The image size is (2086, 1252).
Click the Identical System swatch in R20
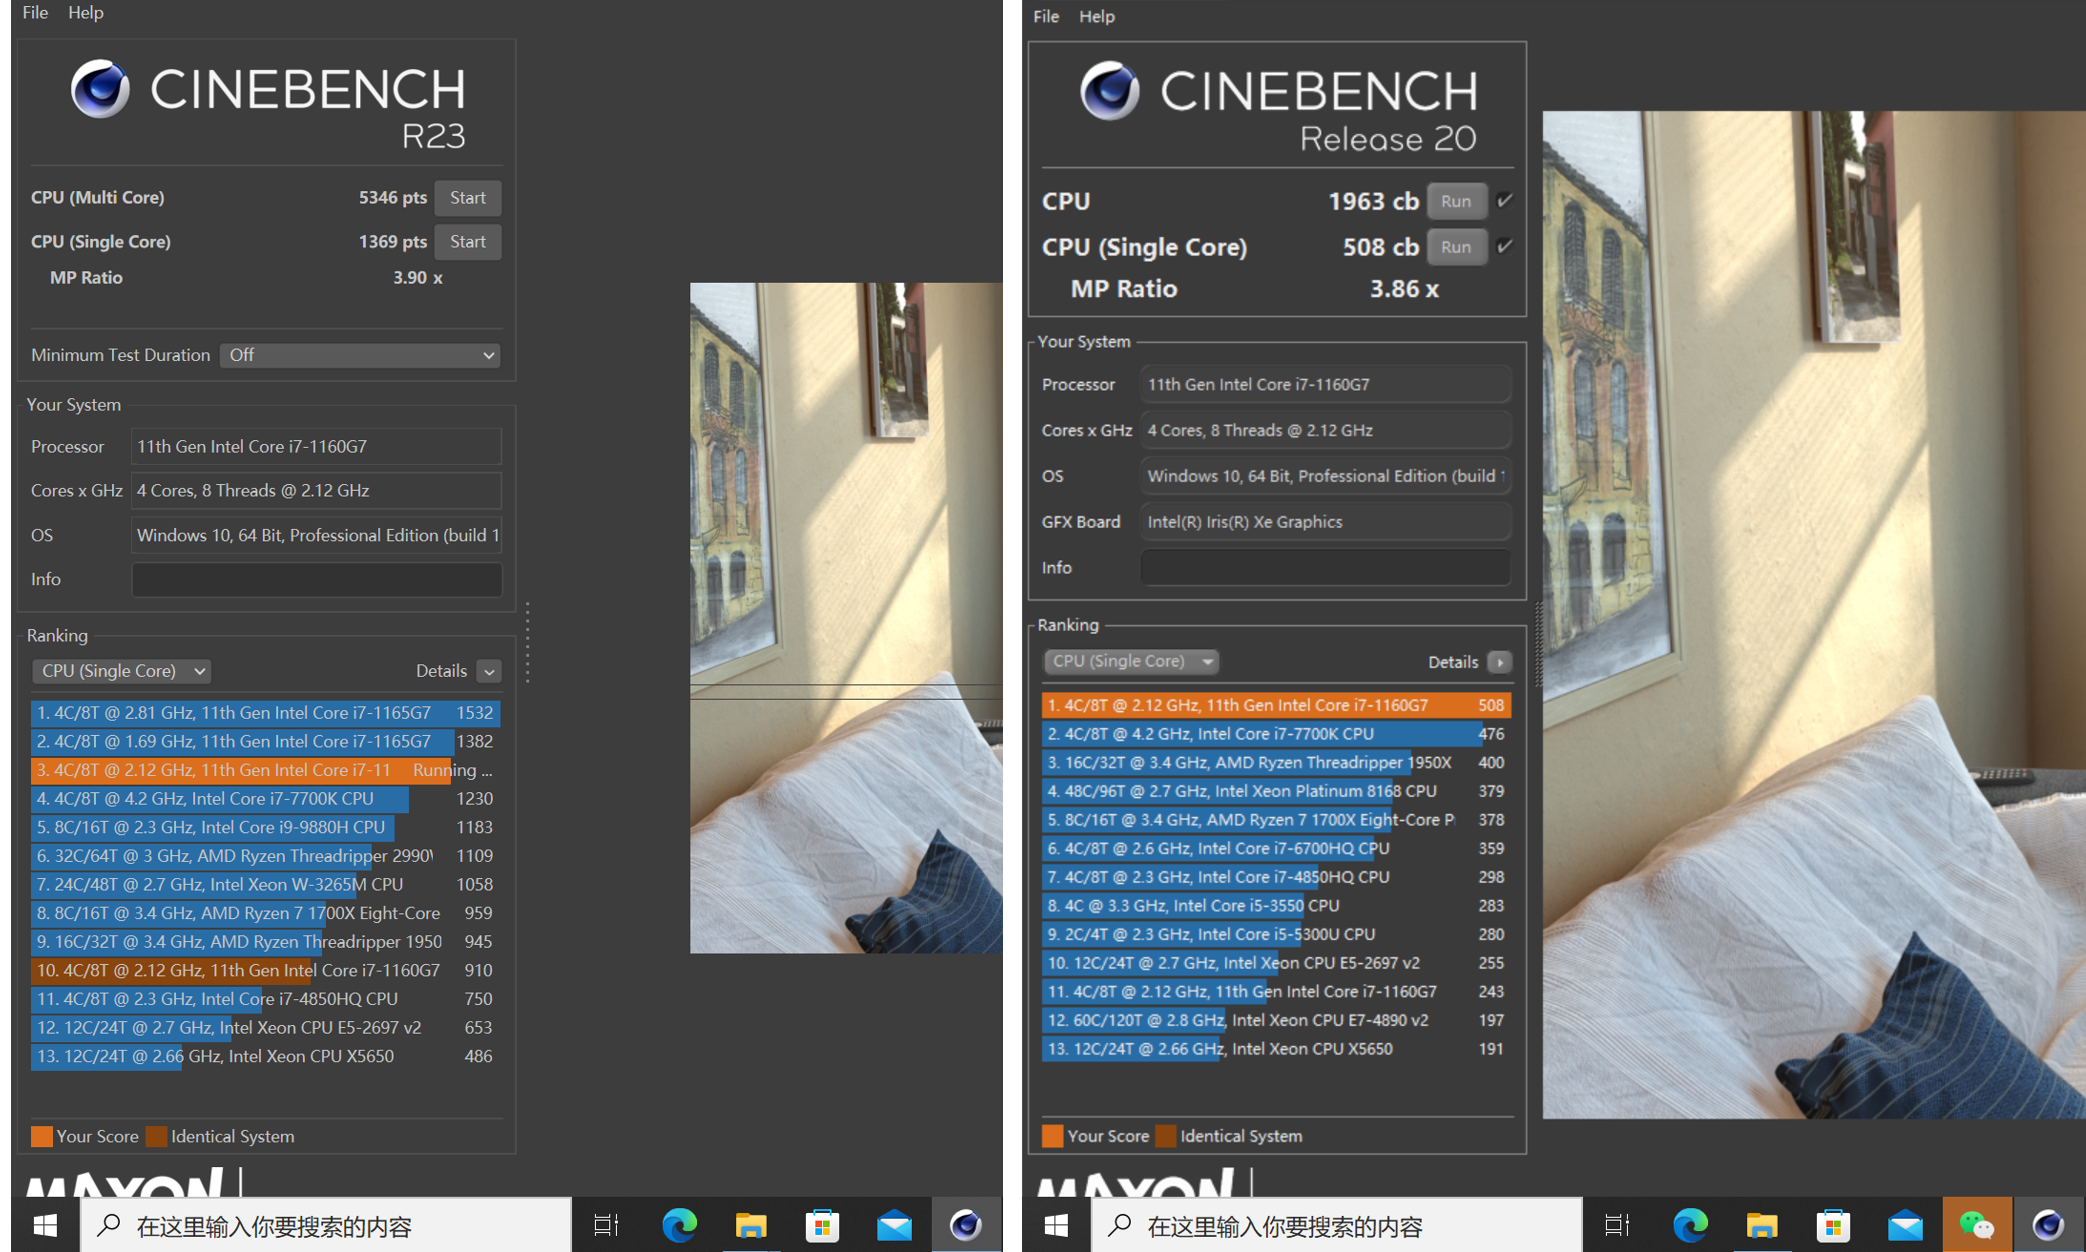click(1166, 1136)
